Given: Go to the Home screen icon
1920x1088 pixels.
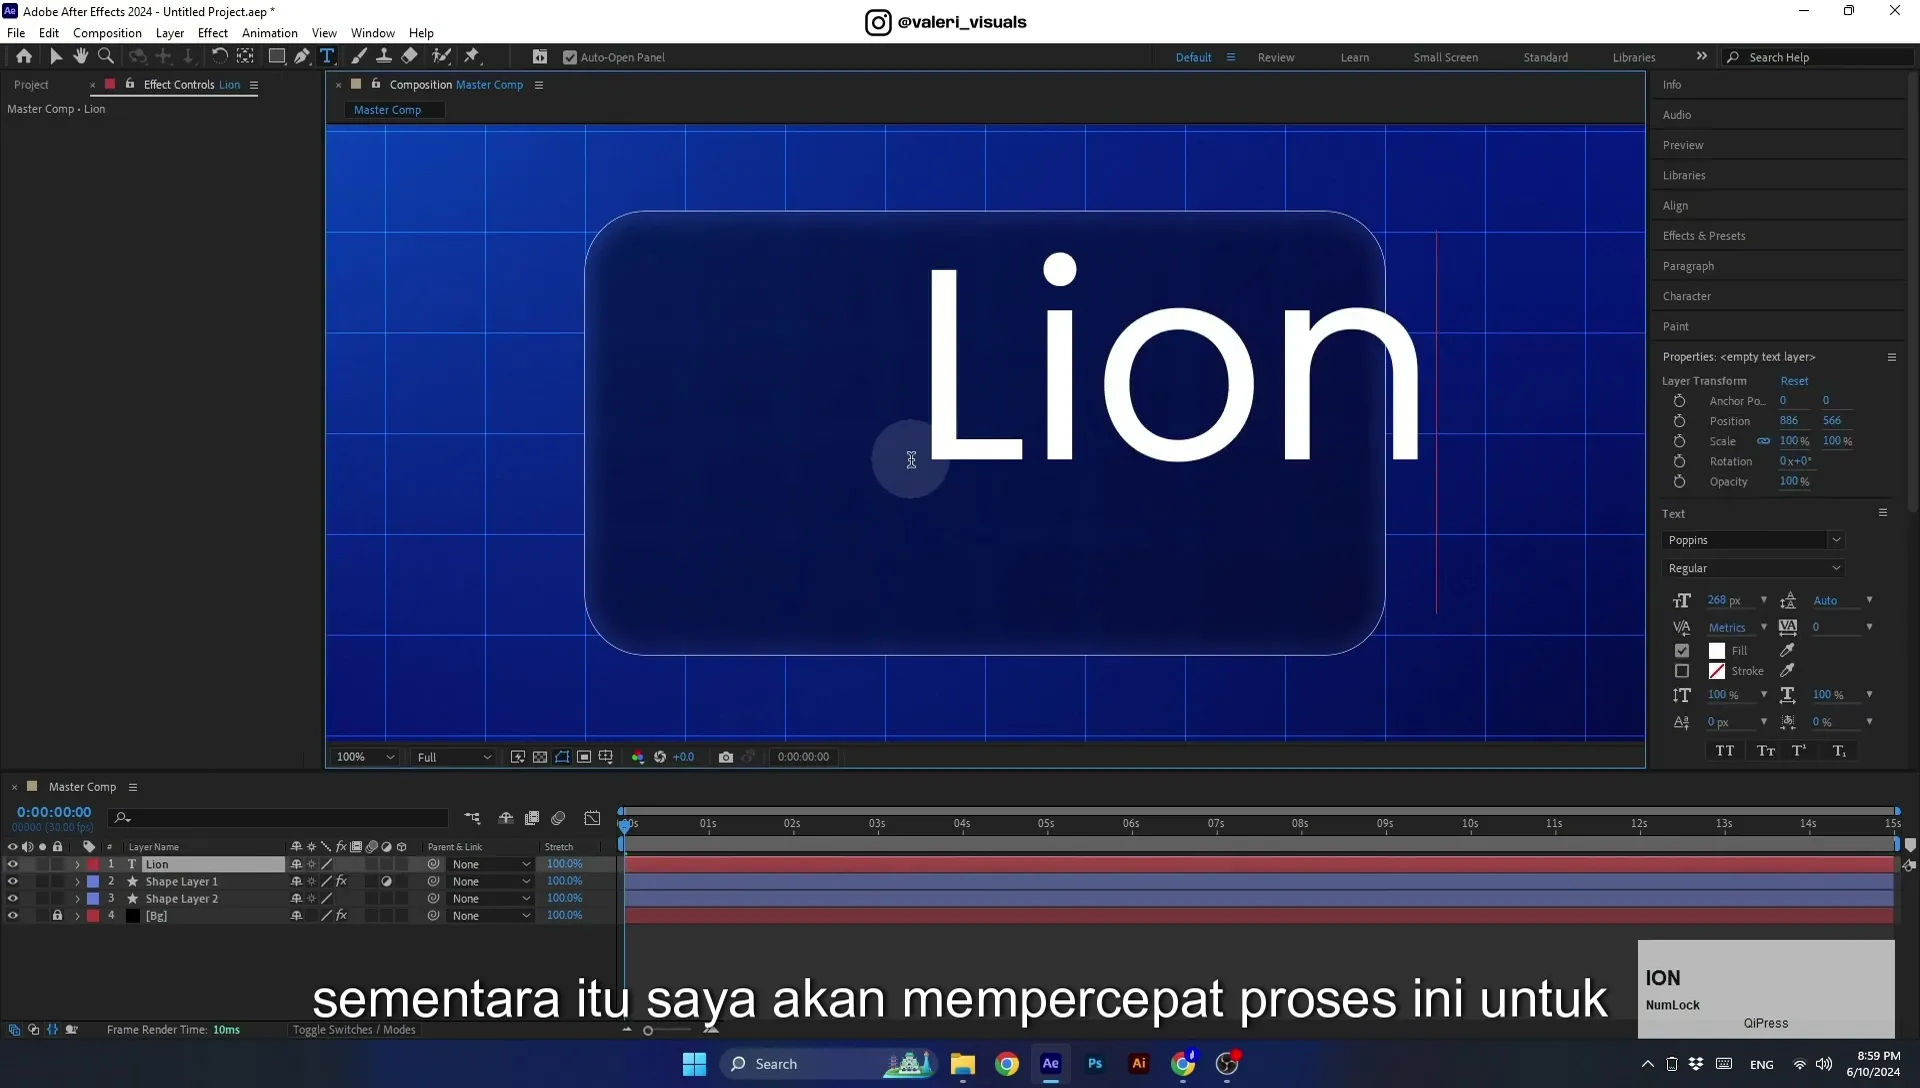Looking at the screenshot, I should click(24, 57).
